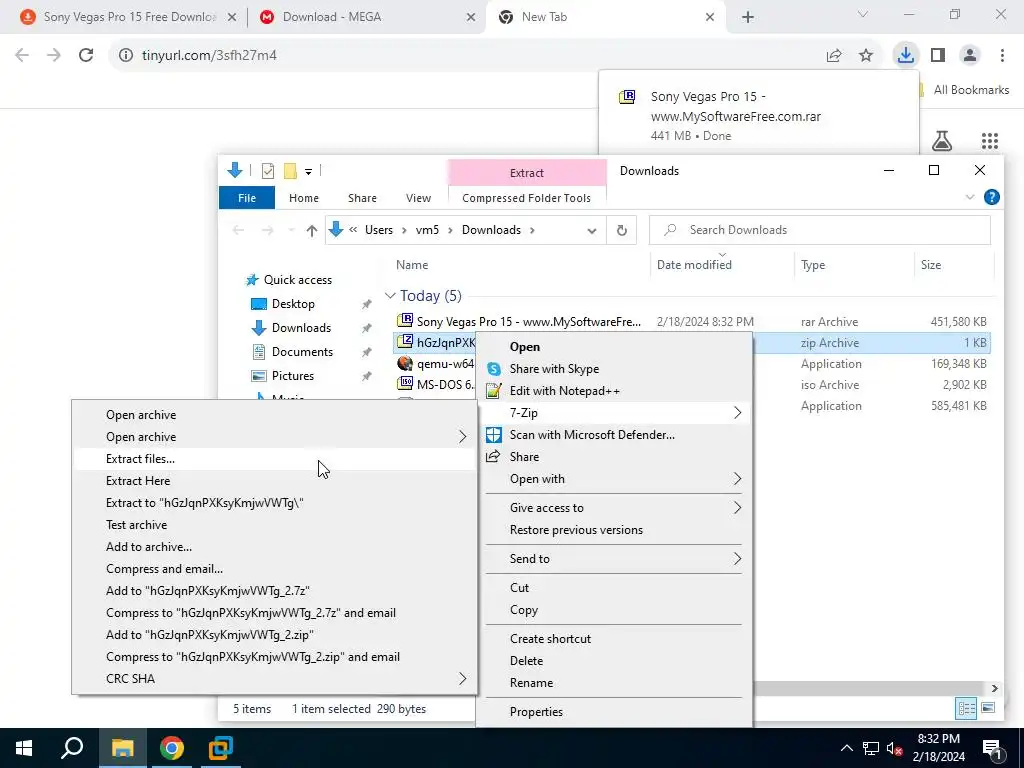The height and width of the screenshot is (768, 1024).
Task: Close the Sony Vegas Pro 15 tab
Action: coord(232,17)
